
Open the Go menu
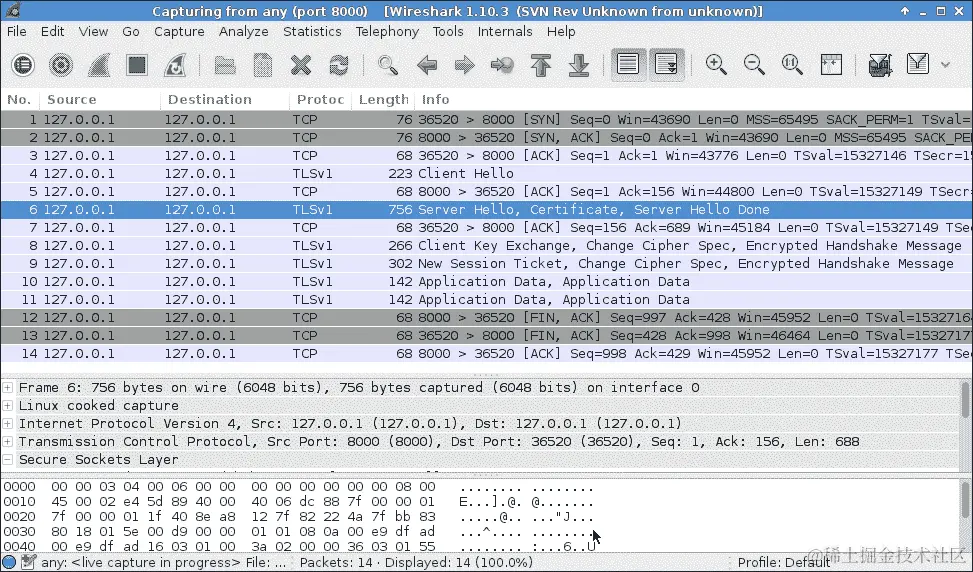(x=131, y=32)
